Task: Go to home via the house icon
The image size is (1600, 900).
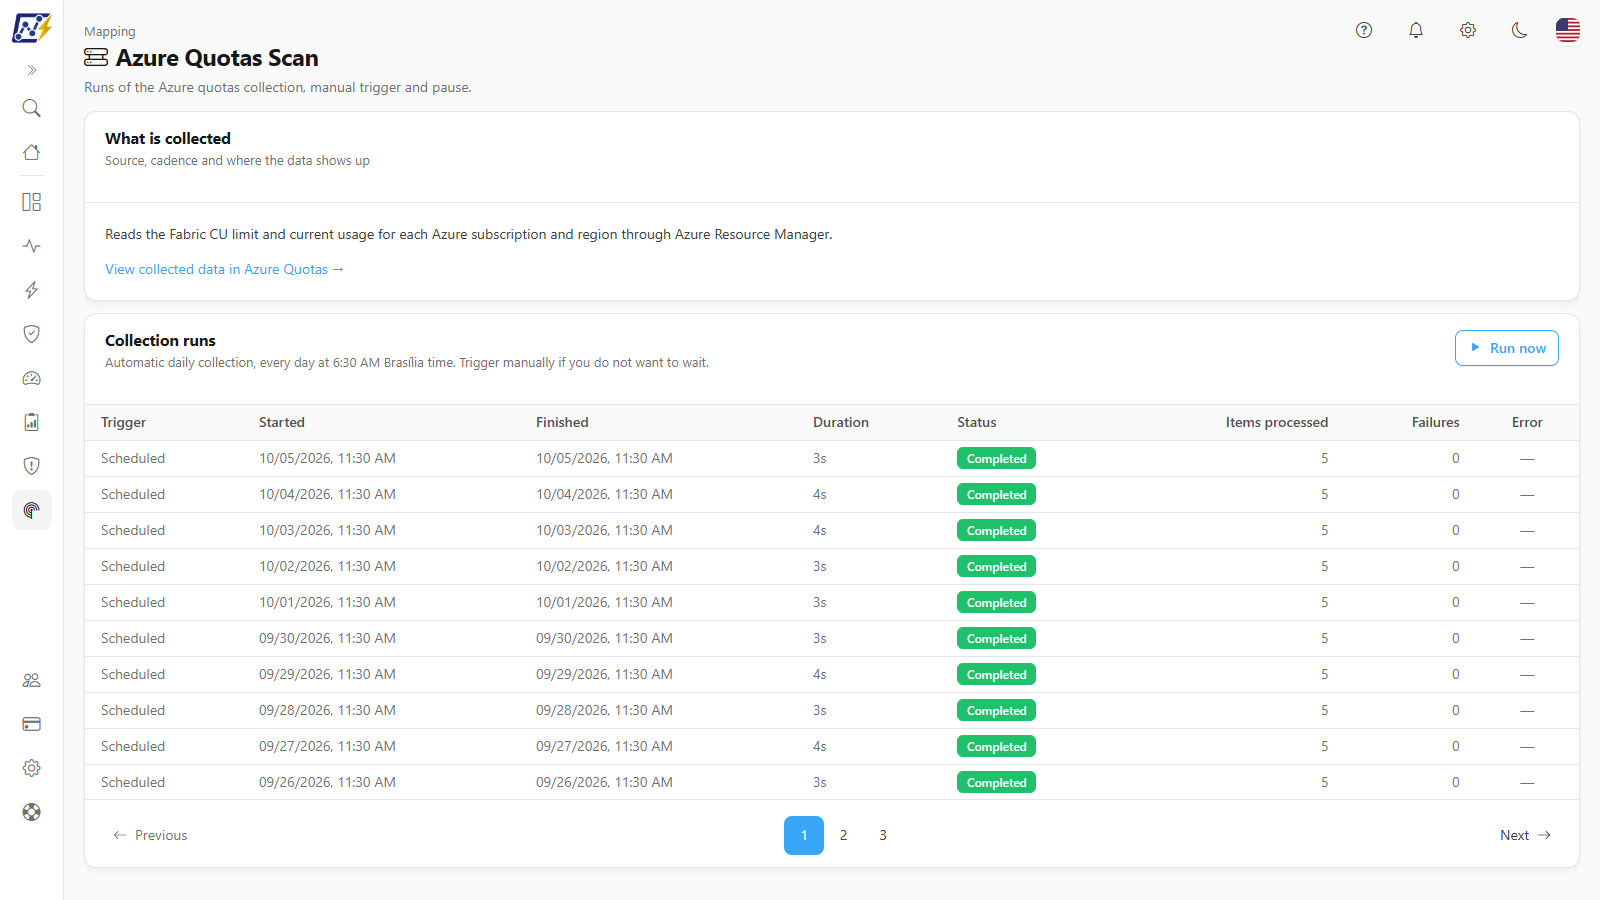Action: pos(32,152)
